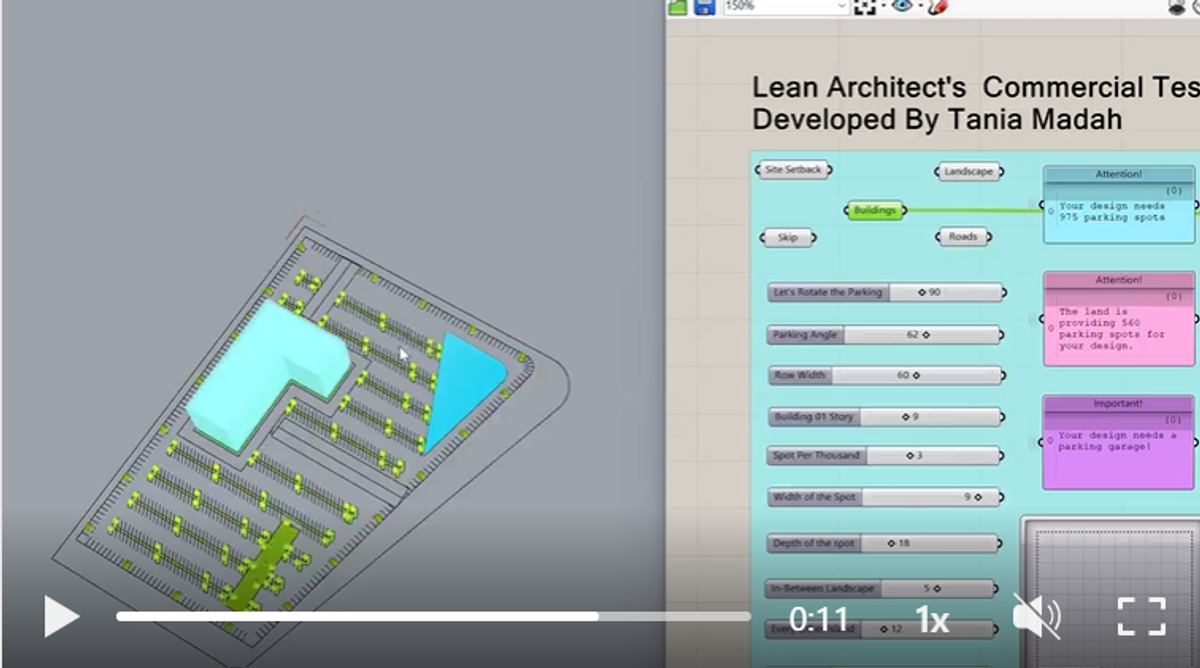The height and width of the screenshot is (668, 1200).
Task: Play the video
Action: (61, 616)
